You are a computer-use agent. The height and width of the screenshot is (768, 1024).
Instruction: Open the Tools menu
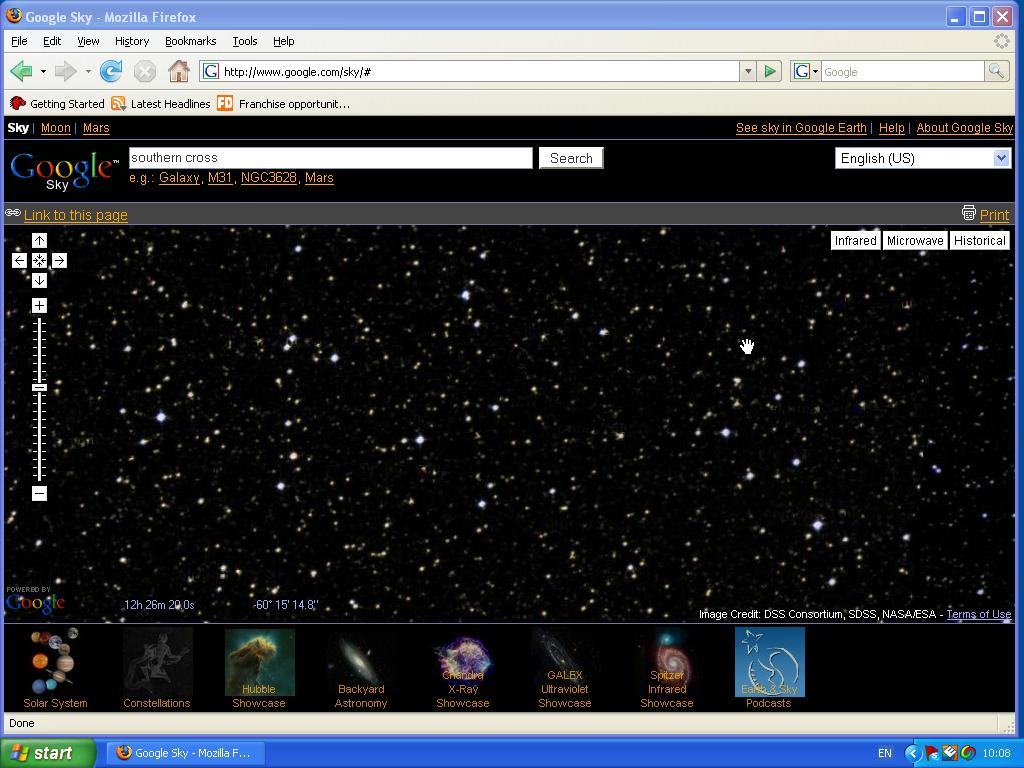pyautogui.click(x=244, y=41)
